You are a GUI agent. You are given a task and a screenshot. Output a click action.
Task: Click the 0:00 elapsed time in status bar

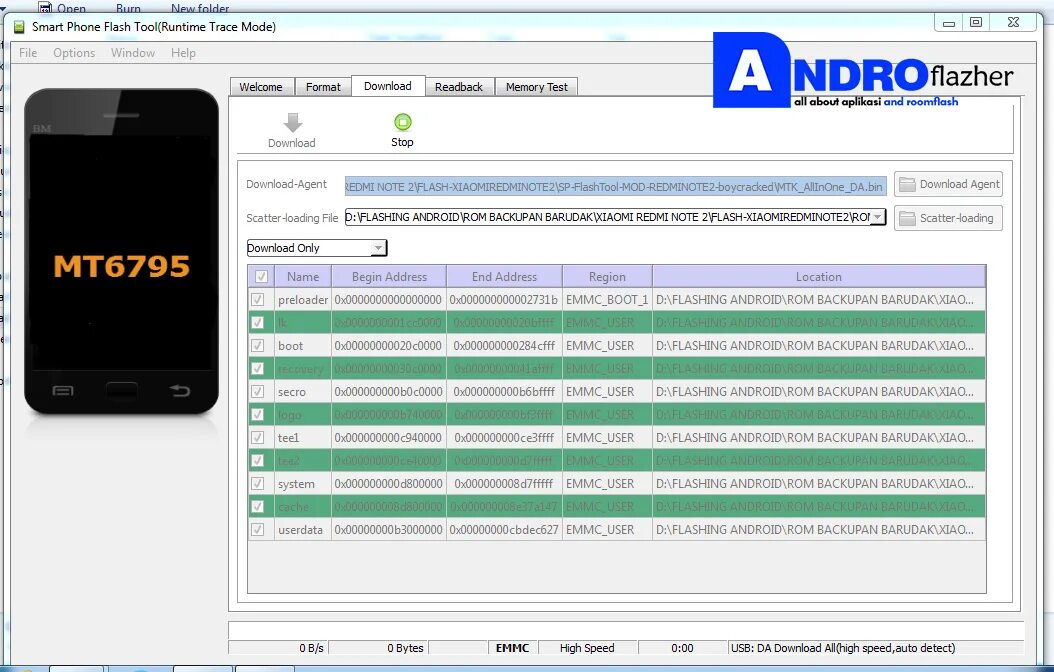[x=682, y=648]
